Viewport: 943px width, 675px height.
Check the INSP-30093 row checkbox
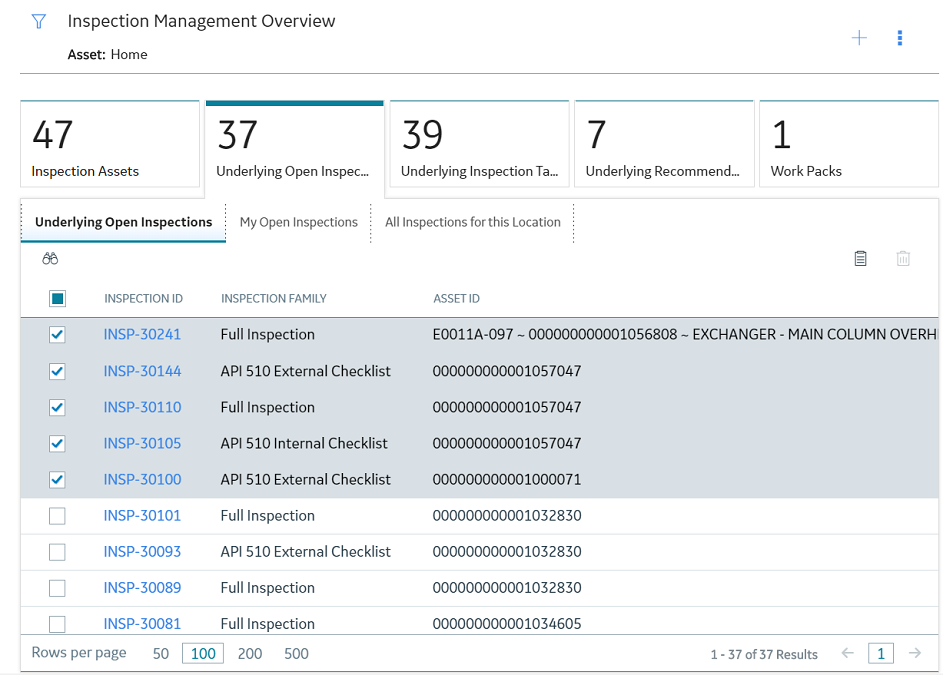click(57, 552)
